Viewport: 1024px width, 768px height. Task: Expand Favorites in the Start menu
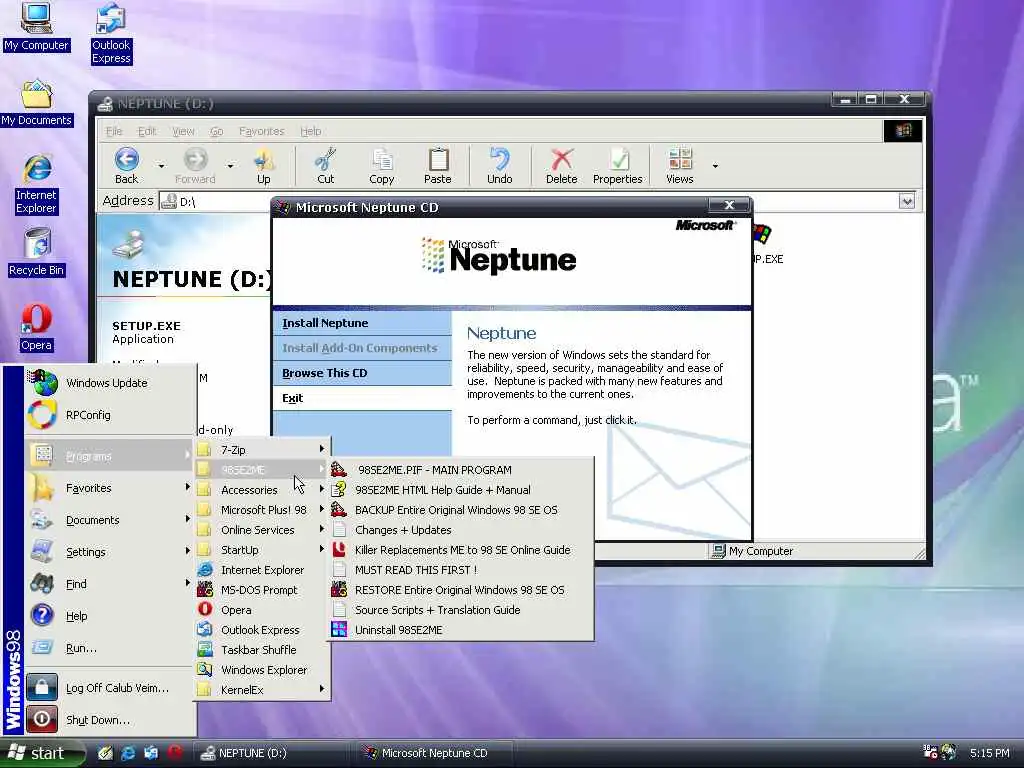[110, 488]
